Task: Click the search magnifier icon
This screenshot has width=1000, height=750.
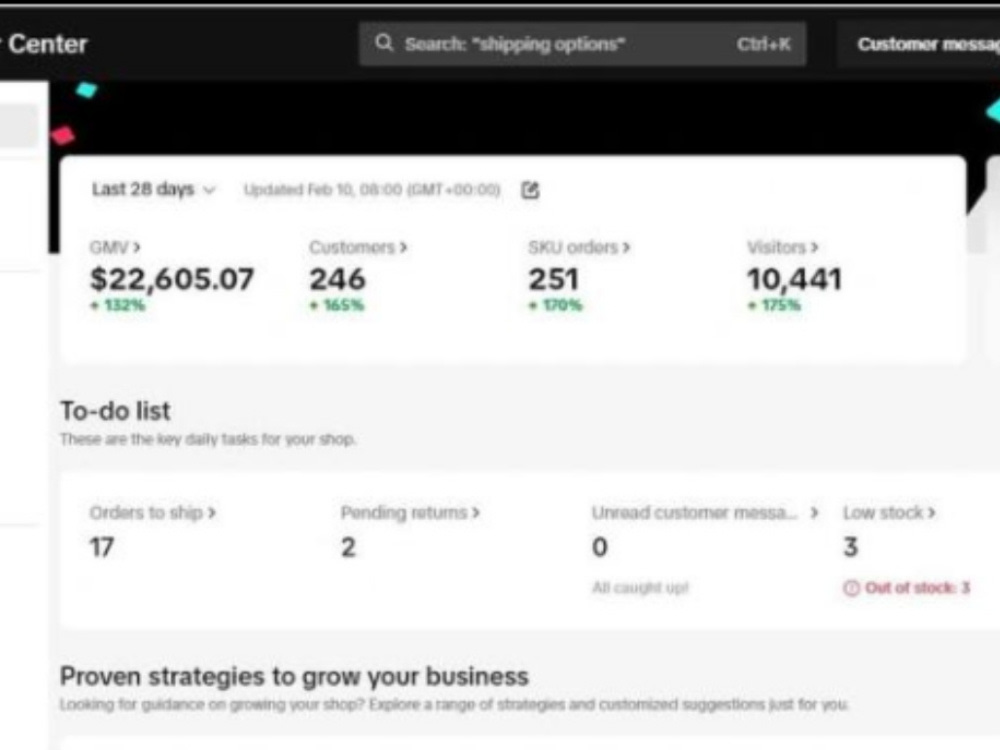Action: tap(383, 43)
